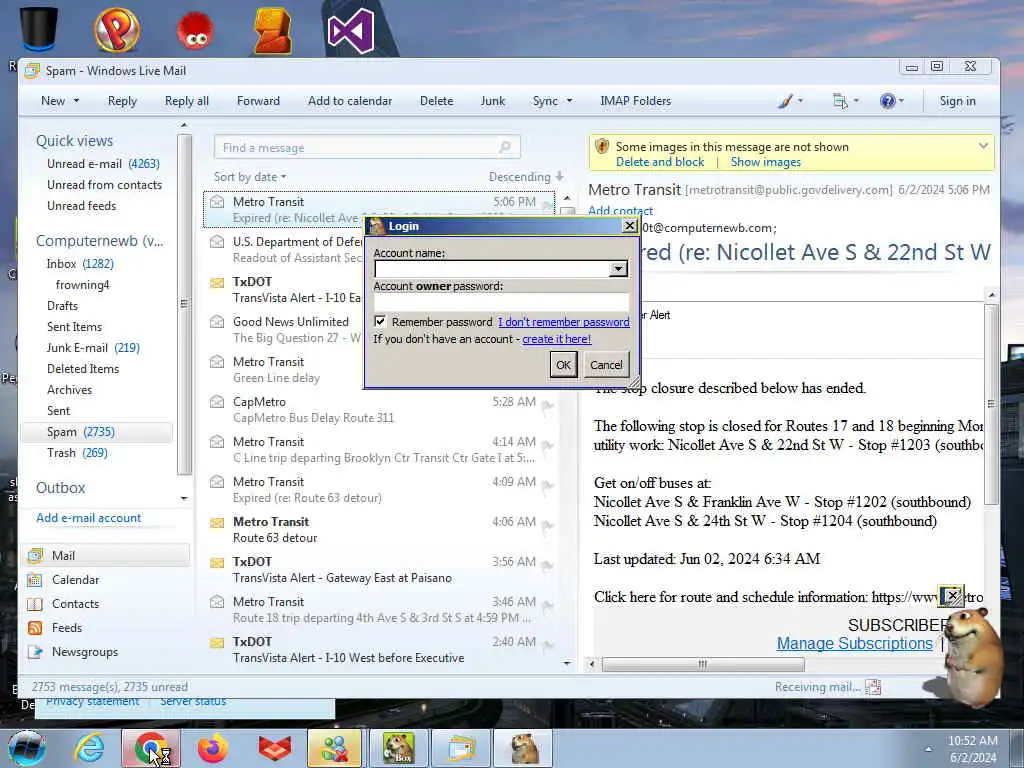Open the hamster Box taskbar icon
This screenshot has width=1024, height=768.
398,748
